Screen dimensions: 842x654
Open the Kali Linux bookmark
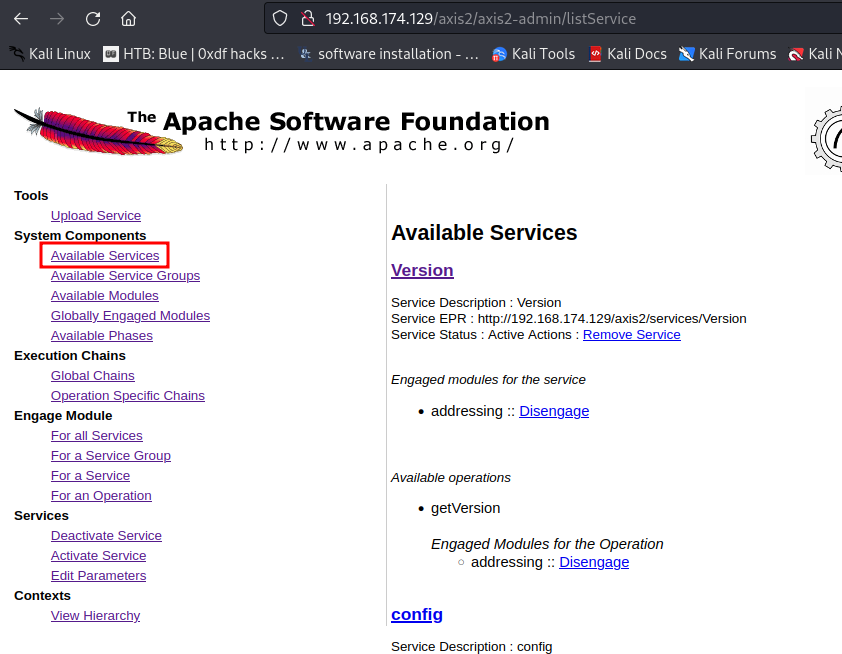[x=50, y=54]
